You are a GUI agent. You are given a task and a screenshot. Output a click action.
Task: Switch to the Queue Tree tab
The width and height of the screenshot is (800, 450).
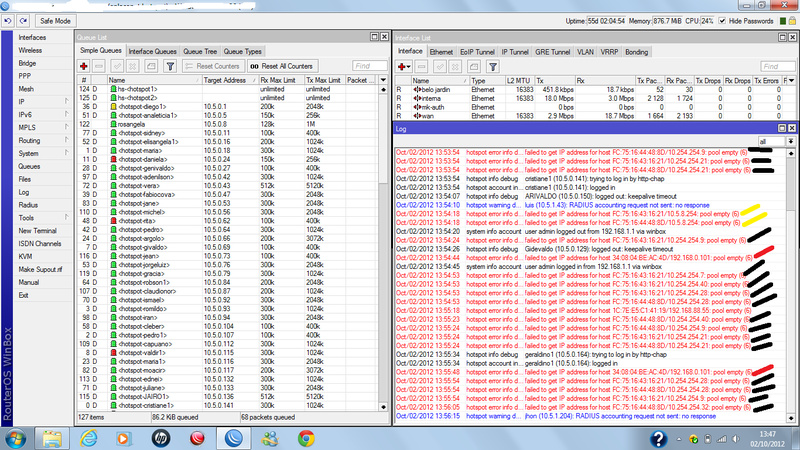[x=200, y=50]
